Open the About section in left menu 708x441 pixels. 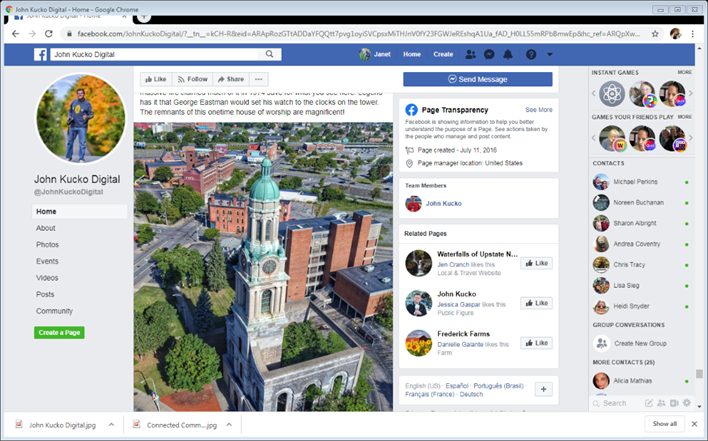click(x=46, y=228)
